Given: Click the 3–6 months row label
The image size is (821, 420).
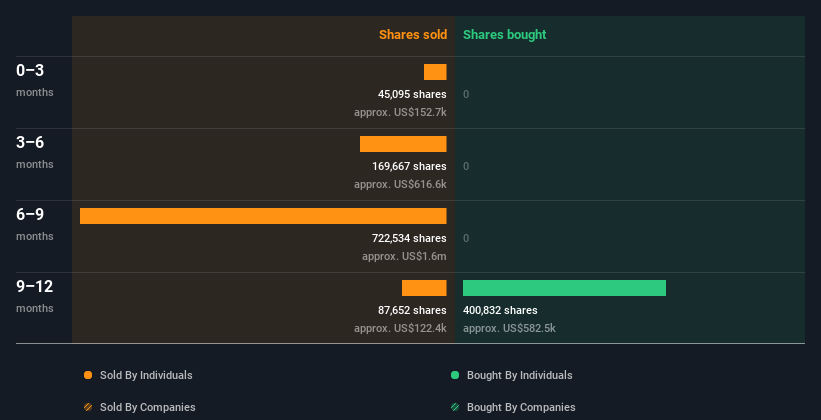Looking at the screenshot, I should (35, 152).
